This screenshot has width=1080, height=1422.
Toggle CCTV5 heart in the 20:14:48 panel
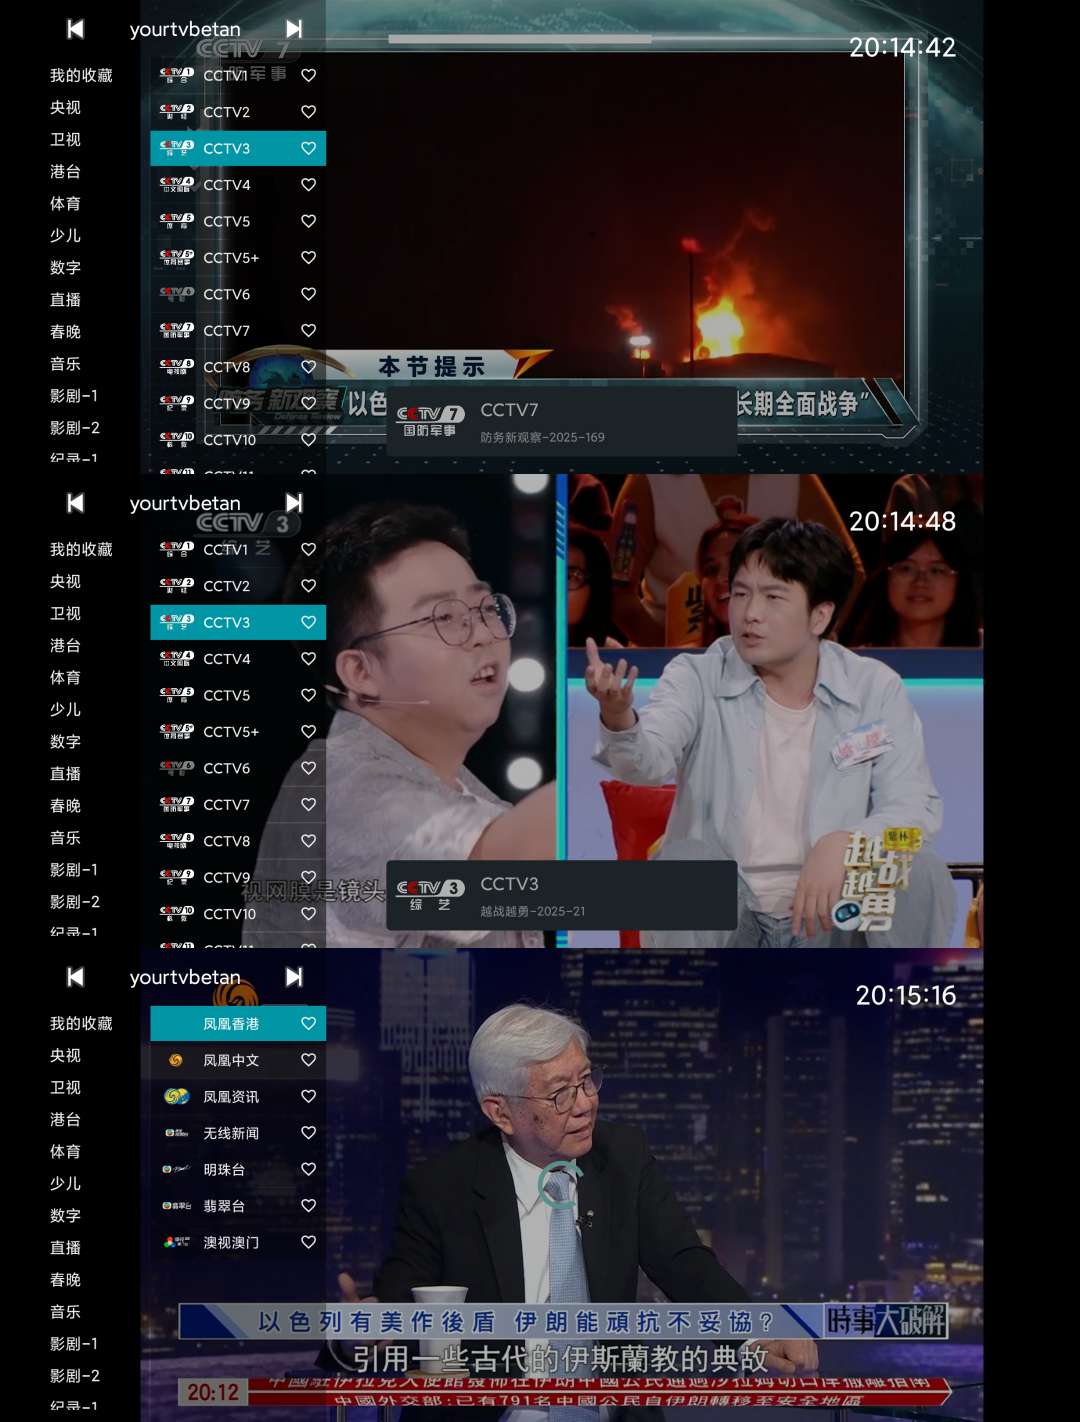click(x=309, y=695)
